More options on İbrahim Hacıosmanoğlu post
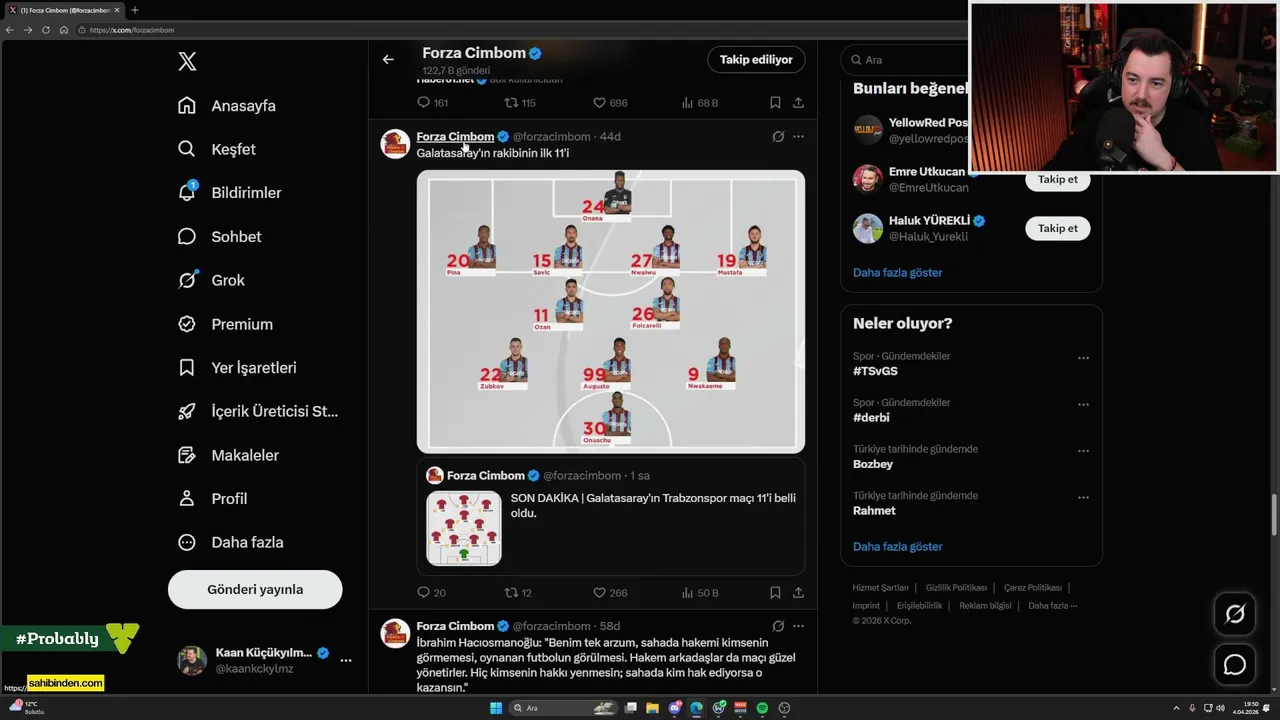Image resolution: width=1280 pixels, height=720 pixels. tap(798, 626)
